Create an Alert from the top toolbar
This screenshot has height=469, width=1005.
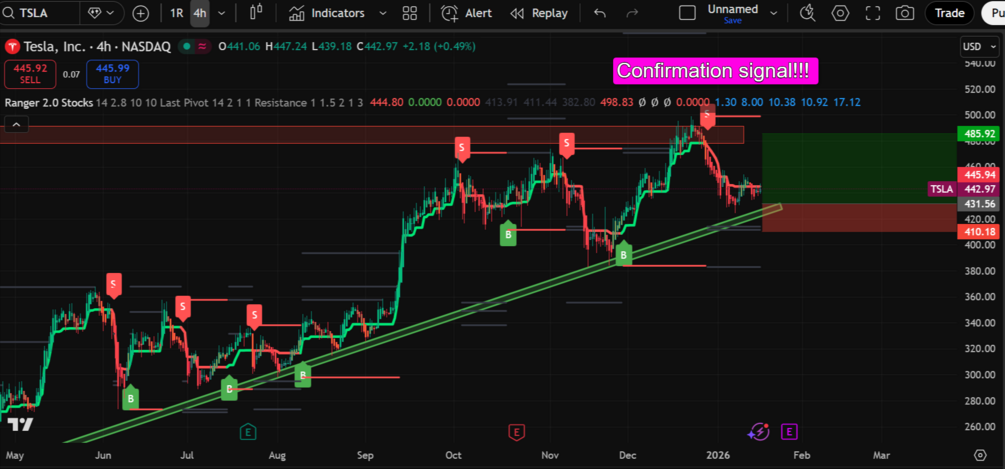[467, 13]
